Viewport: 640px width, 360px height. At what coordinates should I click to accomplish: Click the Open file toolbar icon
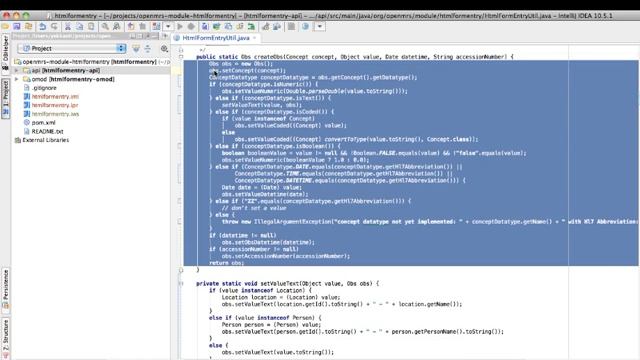tap(5, 27)
